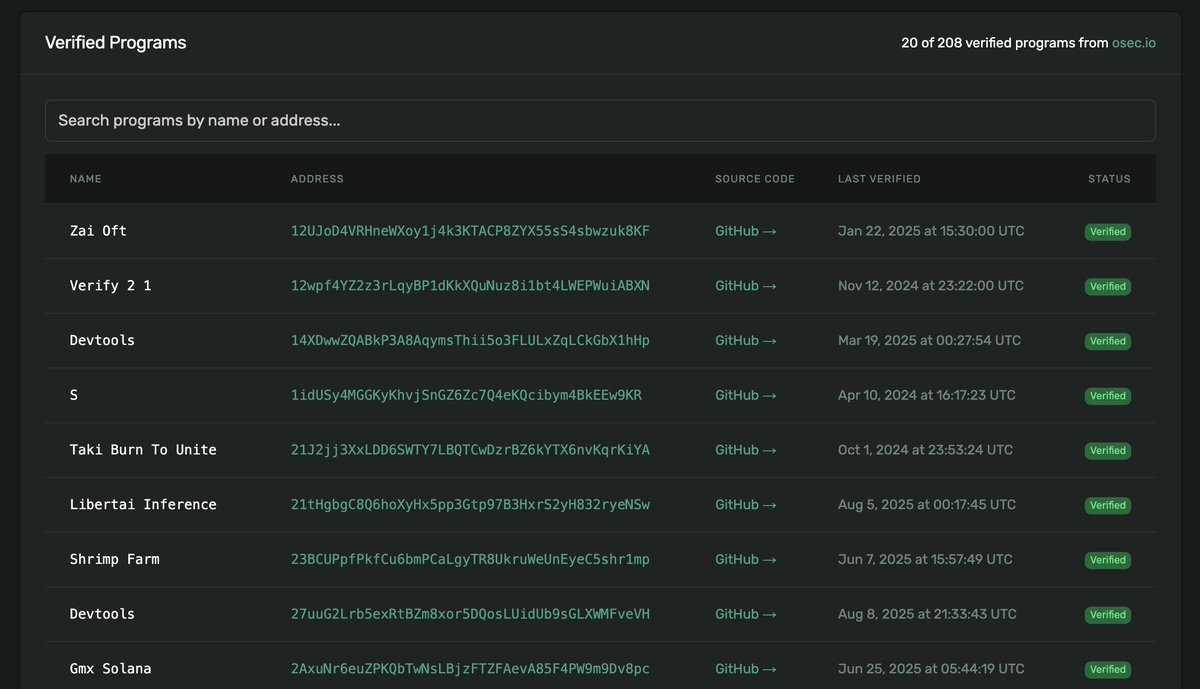Sort table by LAST VERIFIED column header
Viewport: 1200px width, 689px height.
[879, 178]
